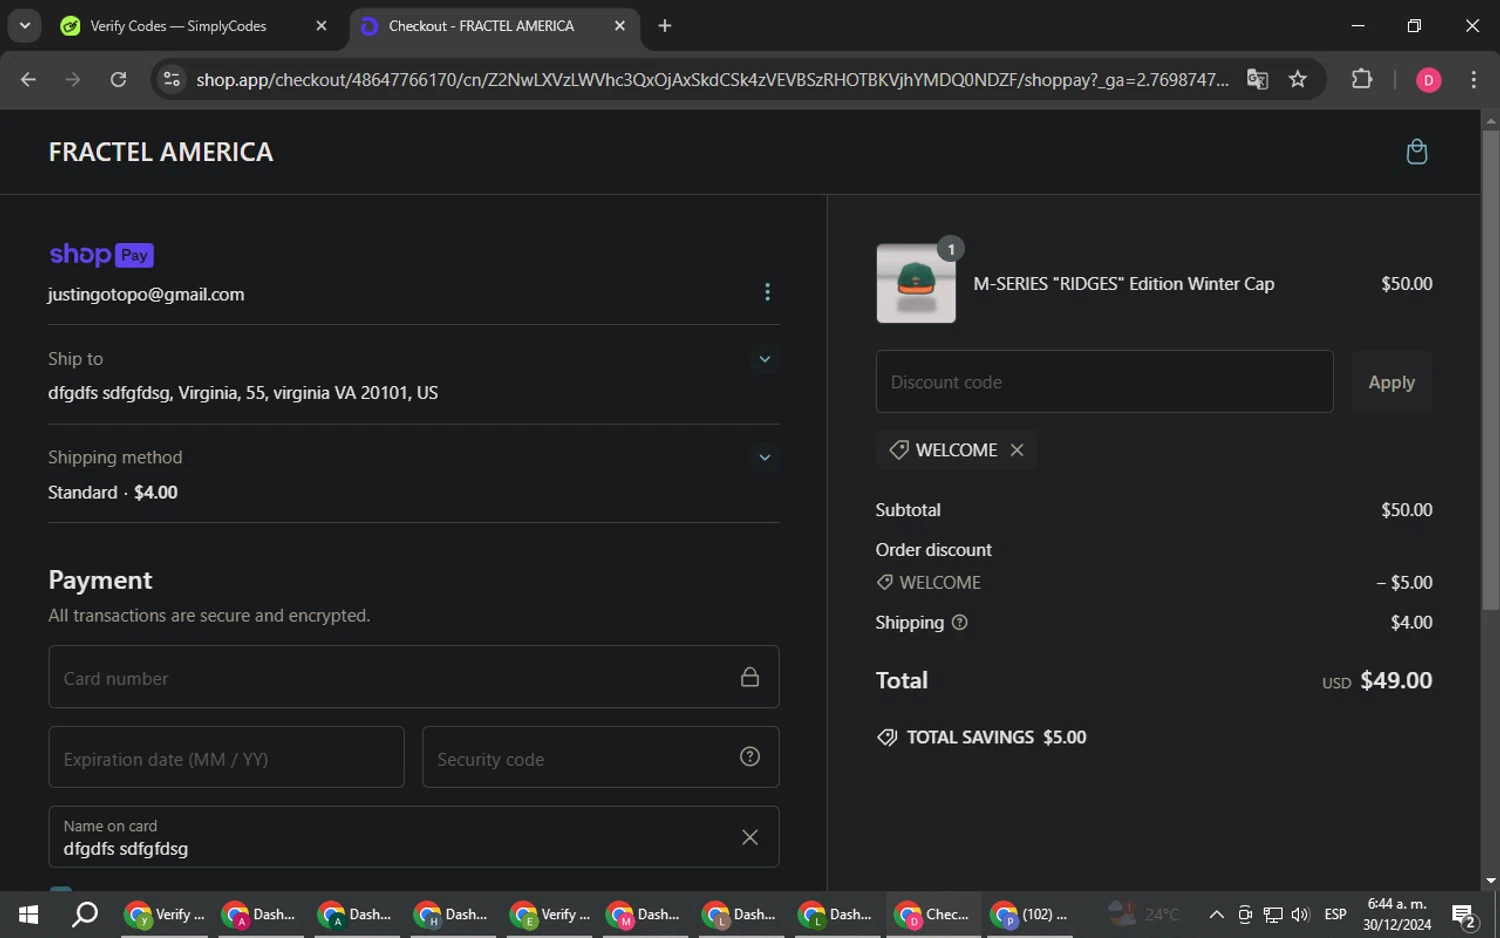Viewport: 1500px width, 938px height.
Task: Open the taskbar clock 6:44 a. m.
Action: click(1396, 914)
